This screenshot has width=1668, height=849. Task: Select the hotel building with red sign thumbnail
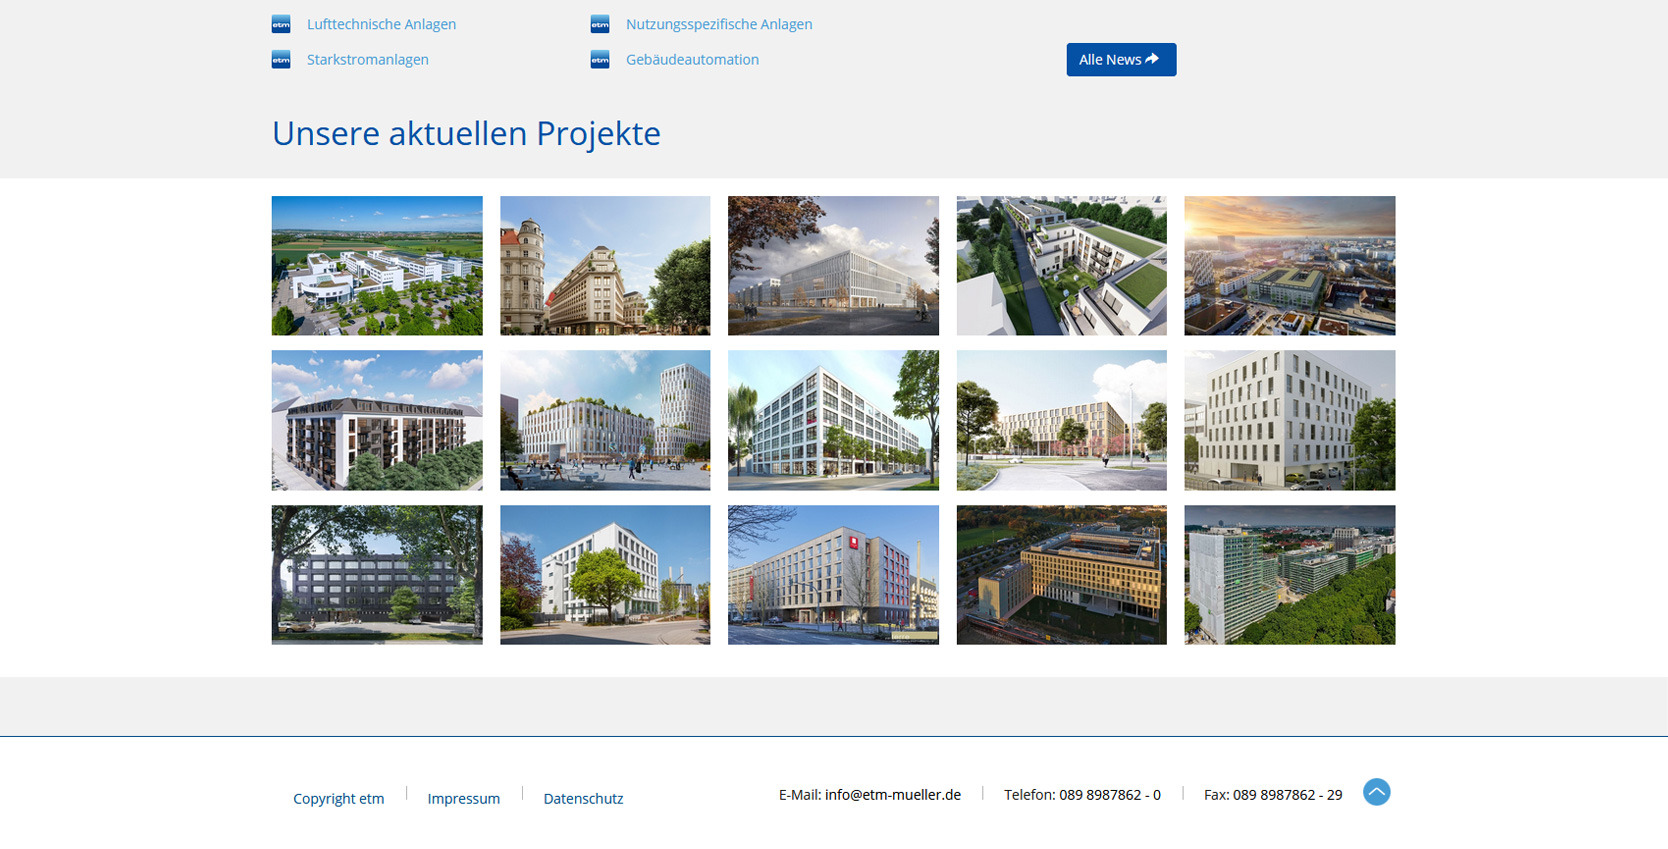[x=833, y=575]
